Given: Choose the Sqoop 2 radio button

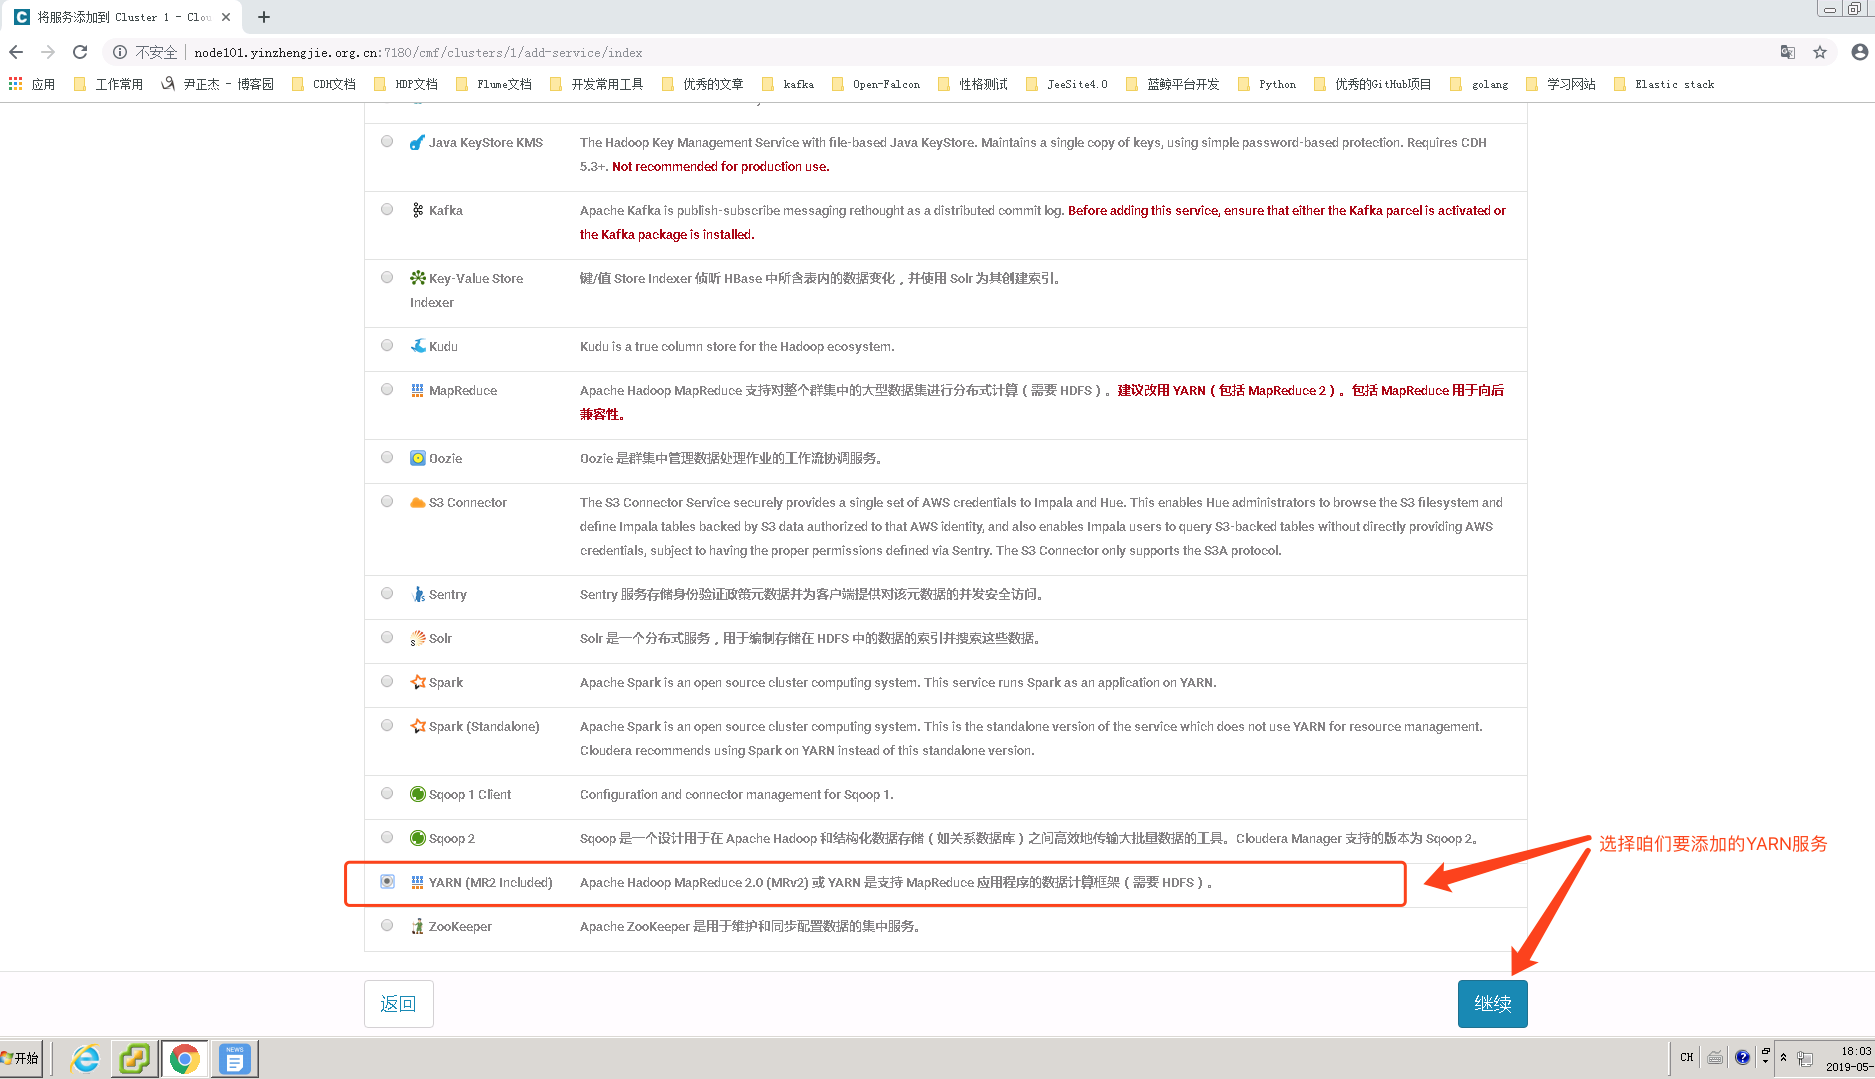Looking at the screenshot, I should (387, 838).
